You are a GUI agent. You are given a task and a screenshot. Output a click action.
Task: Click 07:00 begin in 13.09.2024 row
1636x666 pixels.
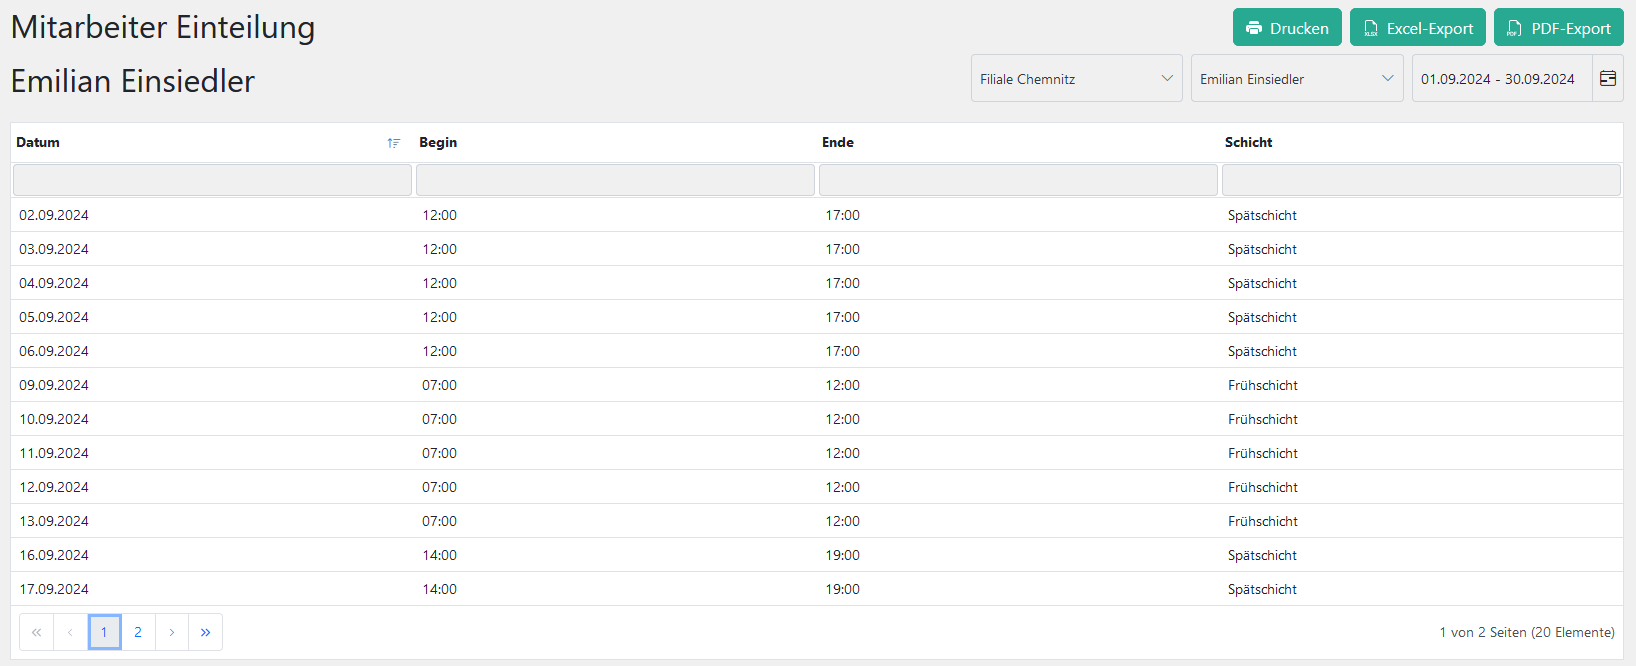coord(439,521)
